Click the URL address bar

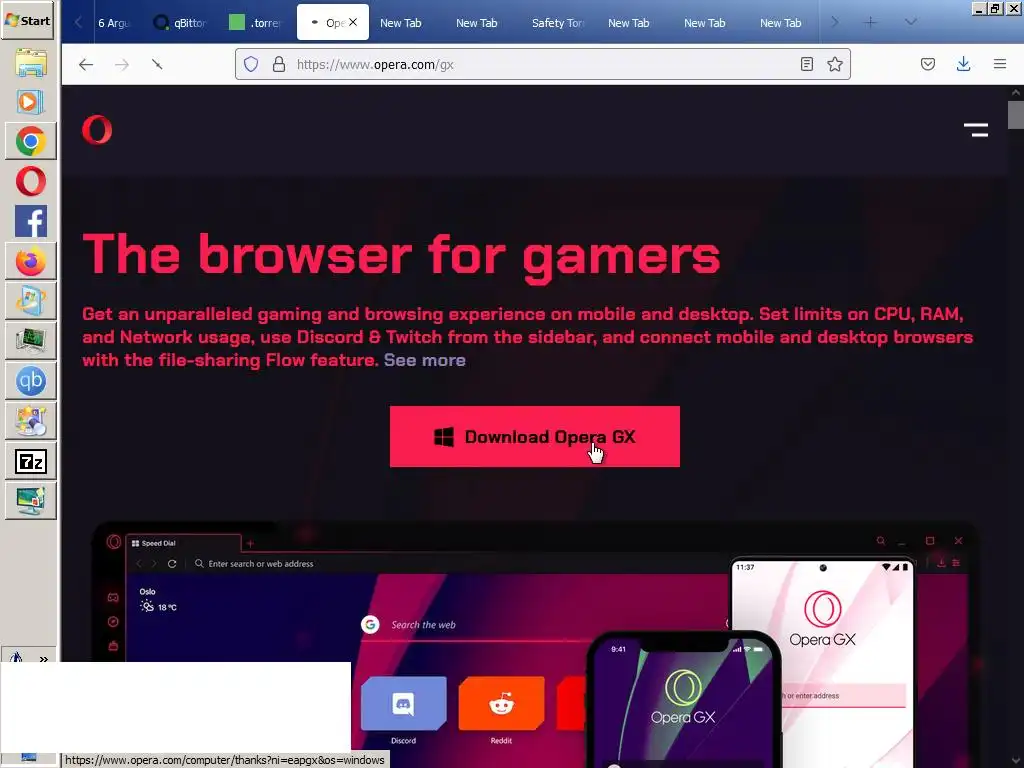[x=542, y=64]
